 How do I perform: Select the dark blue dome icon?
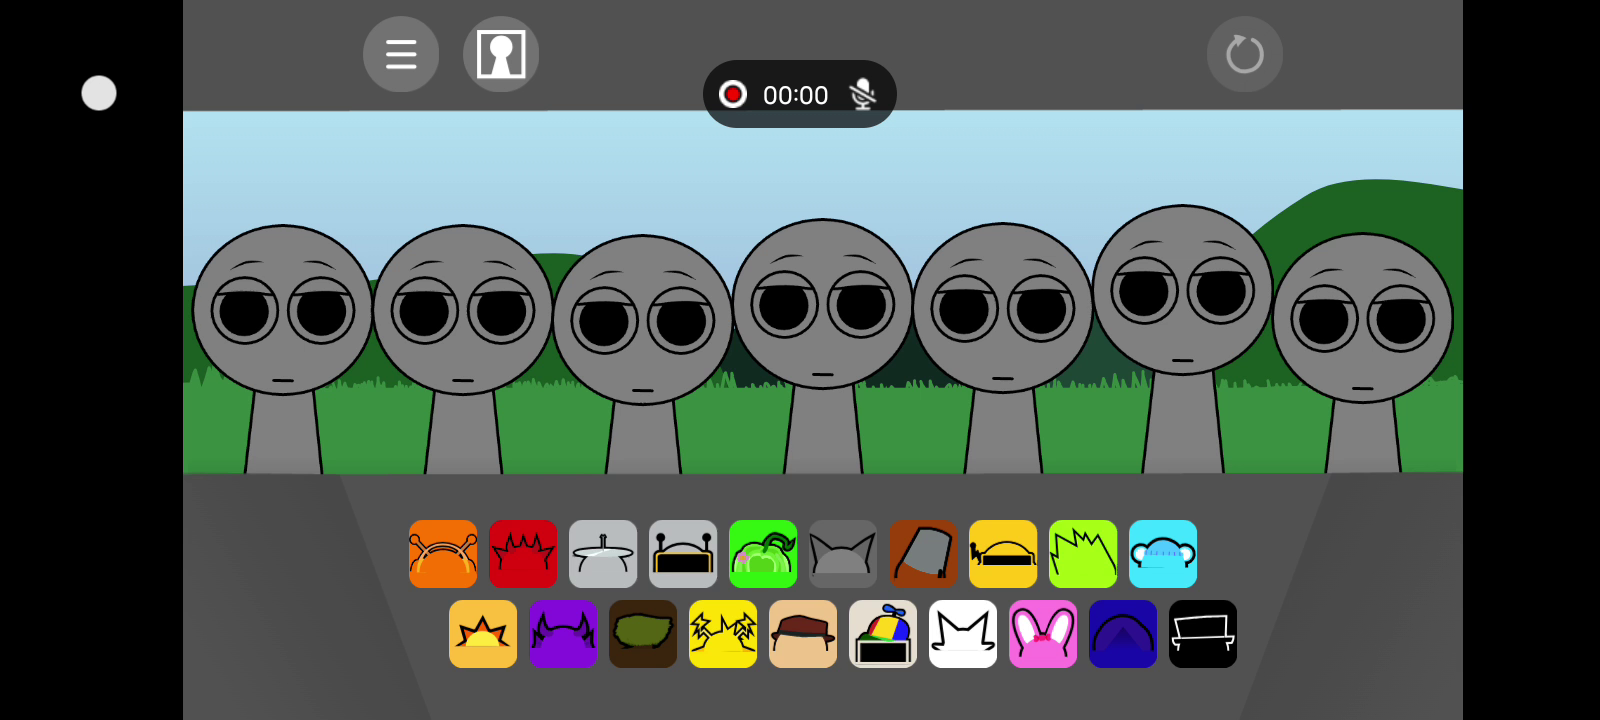pos(1123,634)
